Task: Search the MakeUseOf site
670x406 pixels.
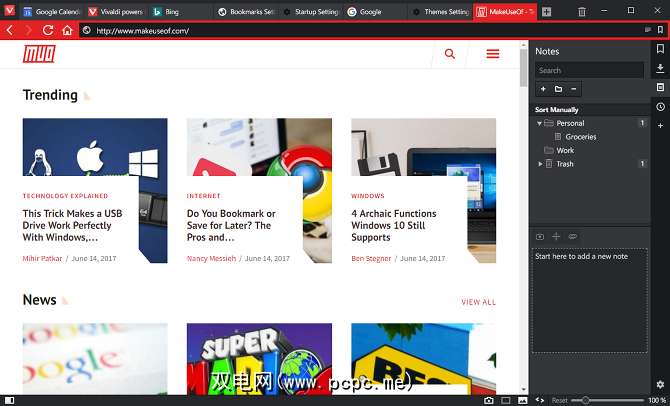Action: (450, 54)
